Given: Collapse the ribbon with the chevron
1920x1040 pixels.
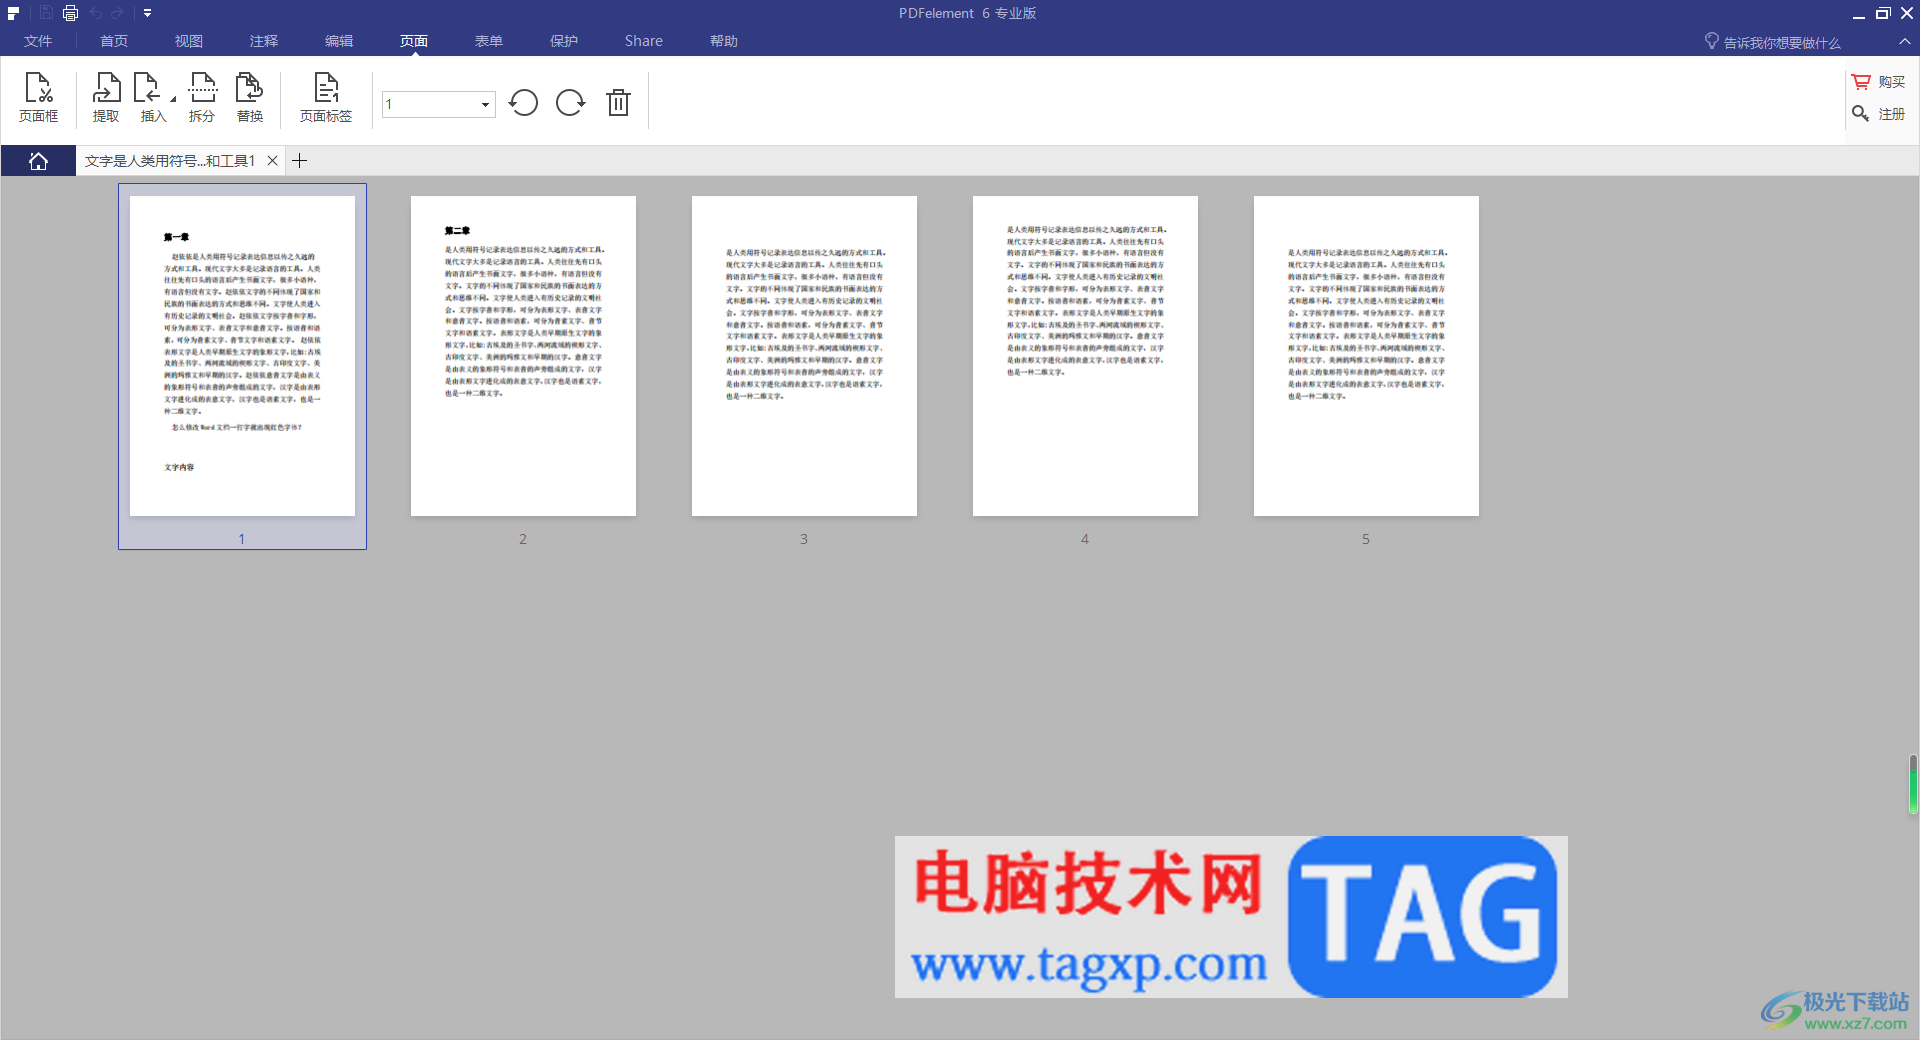Looking at the screenshot, I should coord(1905,41).
